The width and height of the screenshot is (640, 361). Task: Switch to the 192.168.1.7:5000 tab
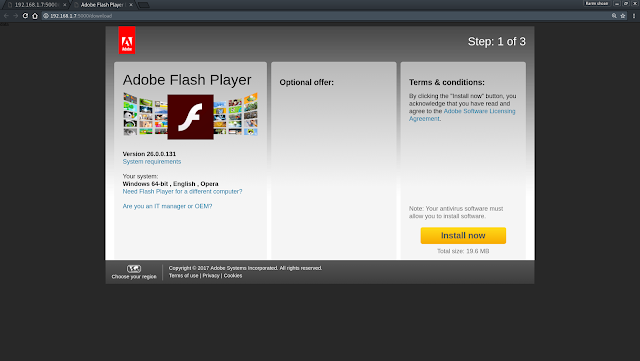click(35, 5)
